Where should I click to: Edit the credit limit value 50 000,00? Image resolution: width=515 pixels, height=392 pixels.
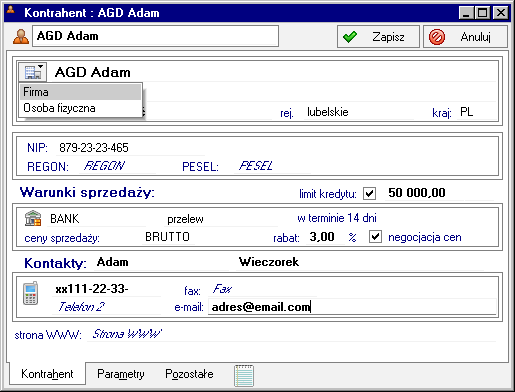(x=424, y=193)
